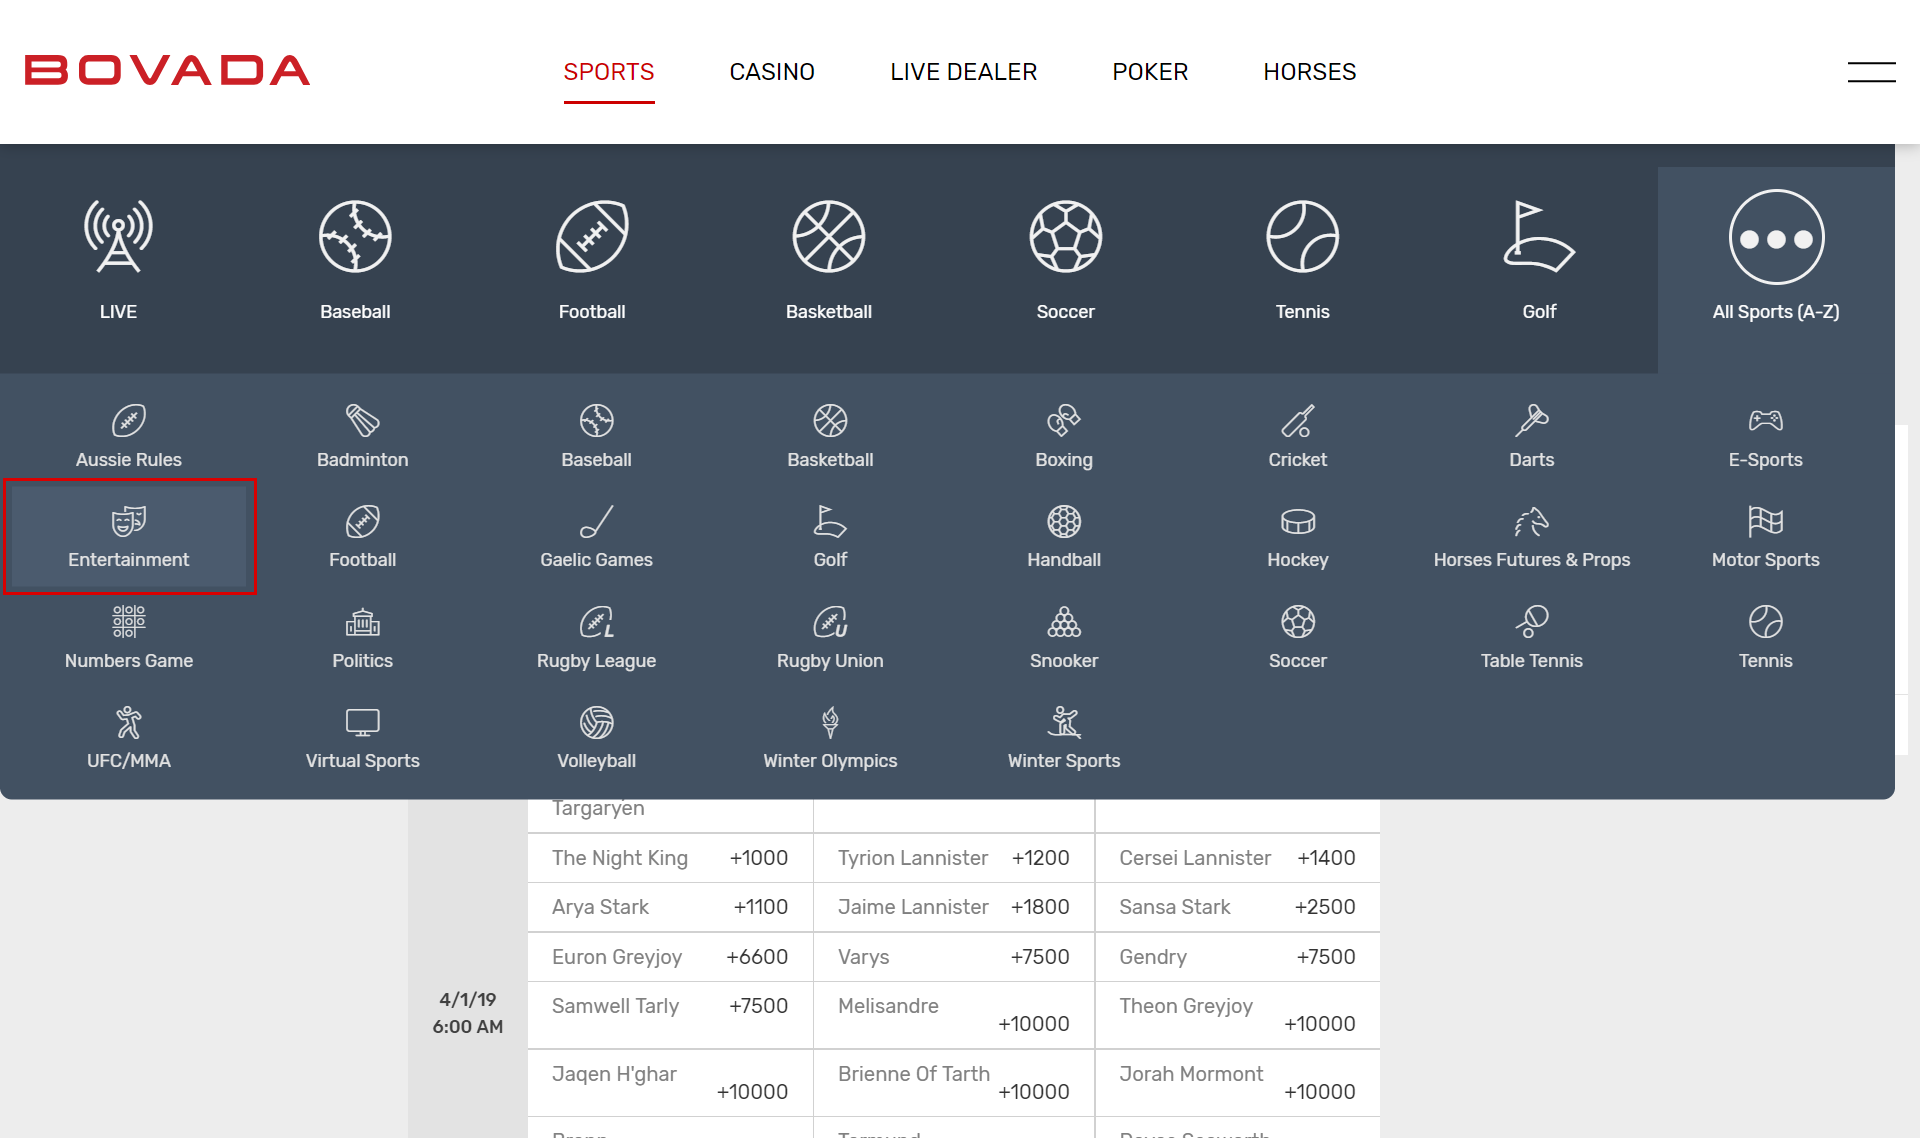Choose Horses Futures & Props icon

[1531, 522]
